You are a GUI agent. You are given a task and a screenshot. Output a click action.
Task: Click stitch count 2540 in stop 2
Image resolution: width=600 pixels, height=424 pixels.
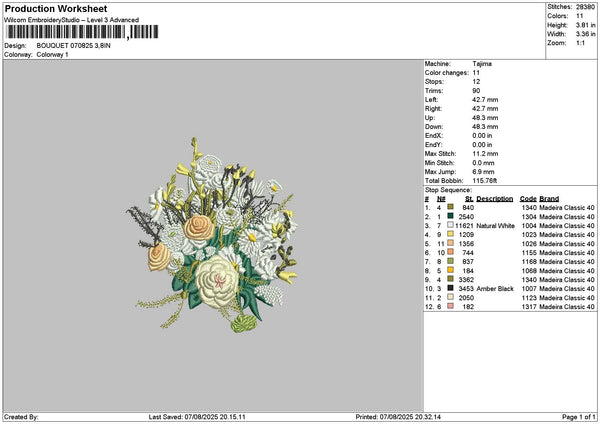point(466,217)
